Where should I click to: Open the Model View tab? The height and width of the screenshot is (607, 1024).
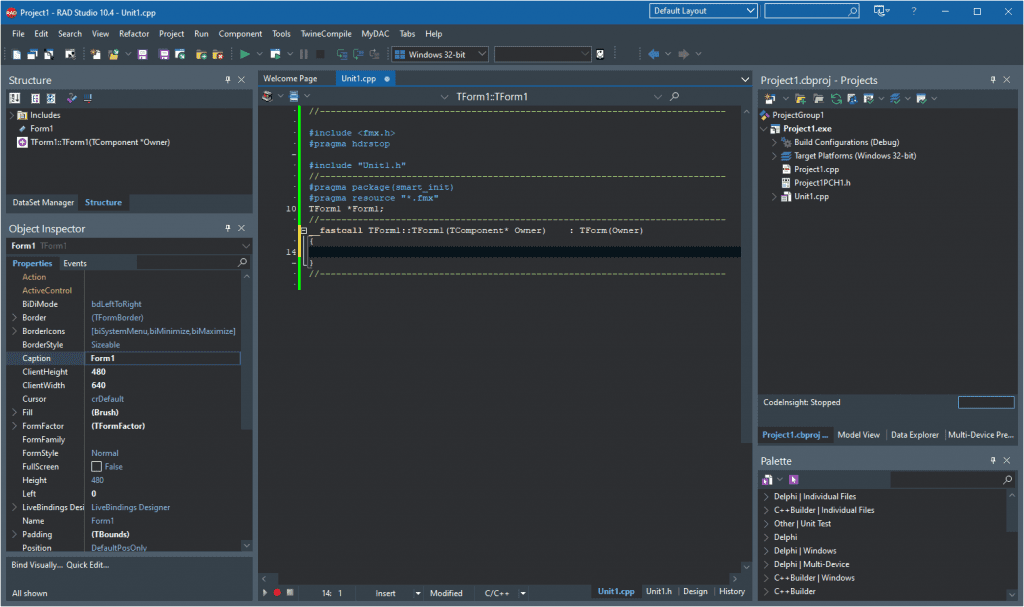click(x=858, y=435)
